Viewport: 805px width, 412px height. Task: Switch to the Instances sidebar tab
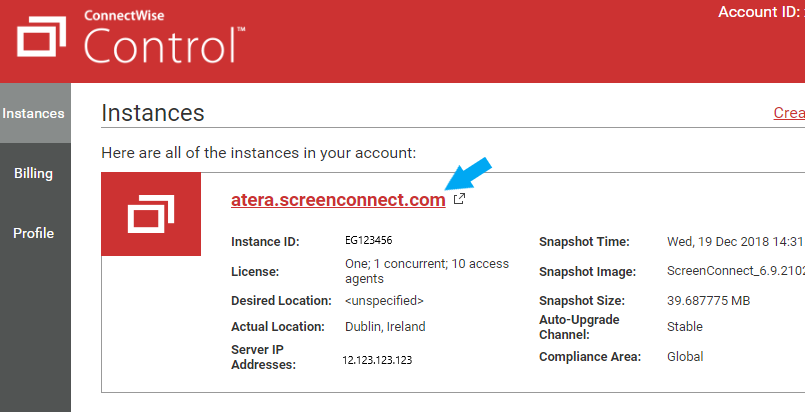pos(33,114)
